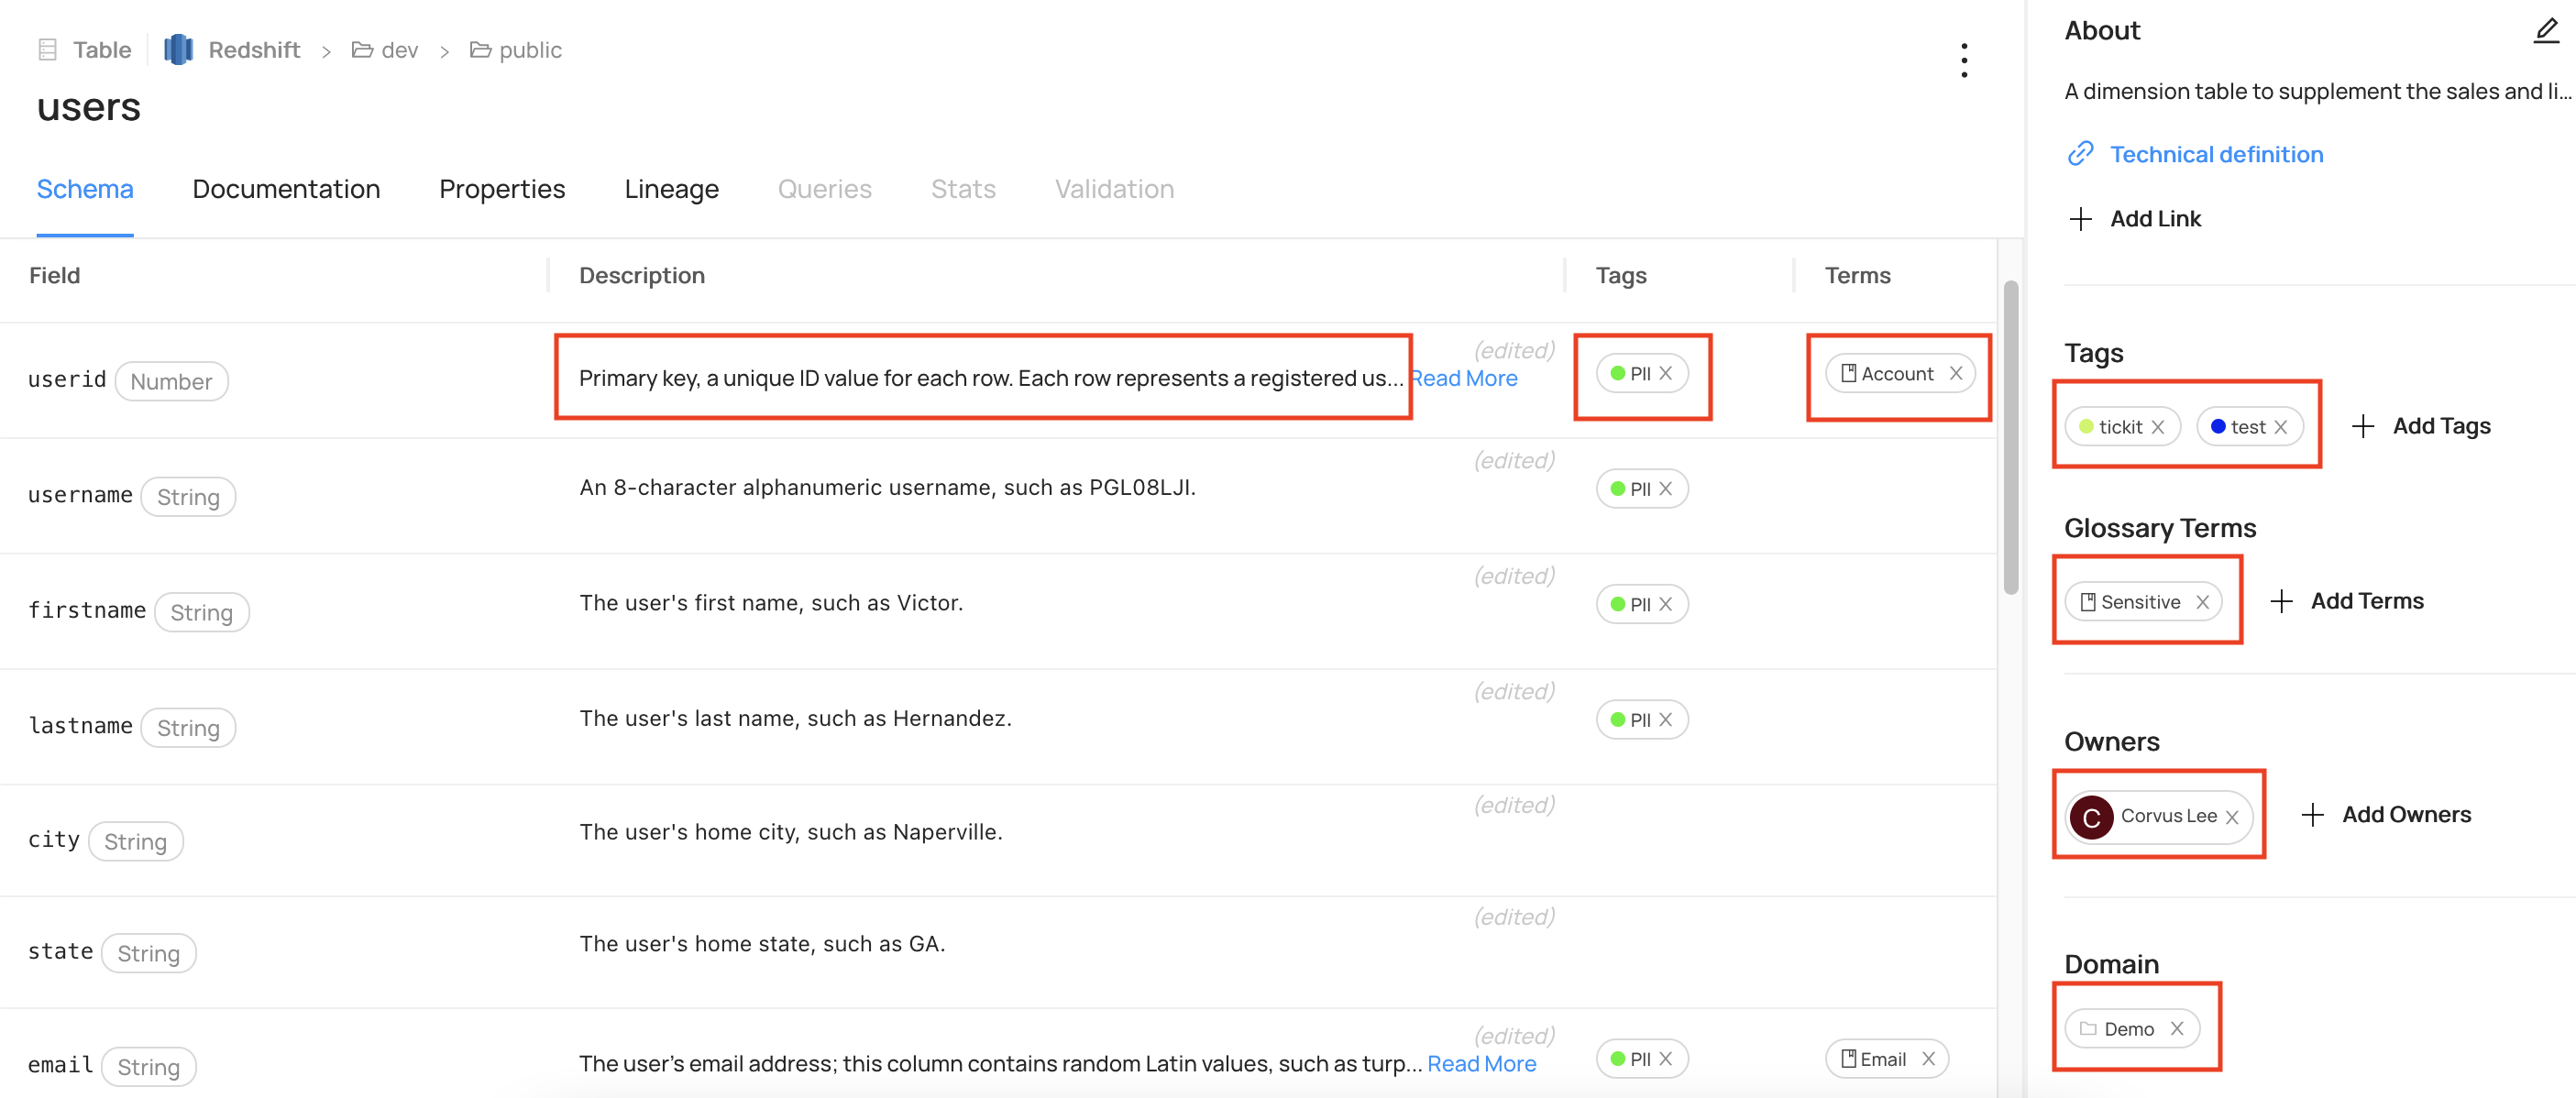Remove owner Corvus Lee via X icon

point(2232,817)
